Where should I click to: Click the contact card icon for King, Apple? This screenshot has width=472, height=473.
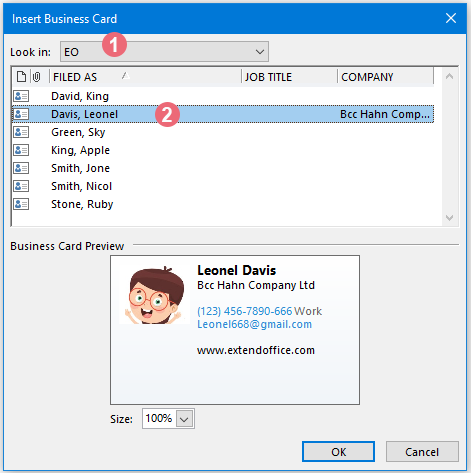(21, 150)
